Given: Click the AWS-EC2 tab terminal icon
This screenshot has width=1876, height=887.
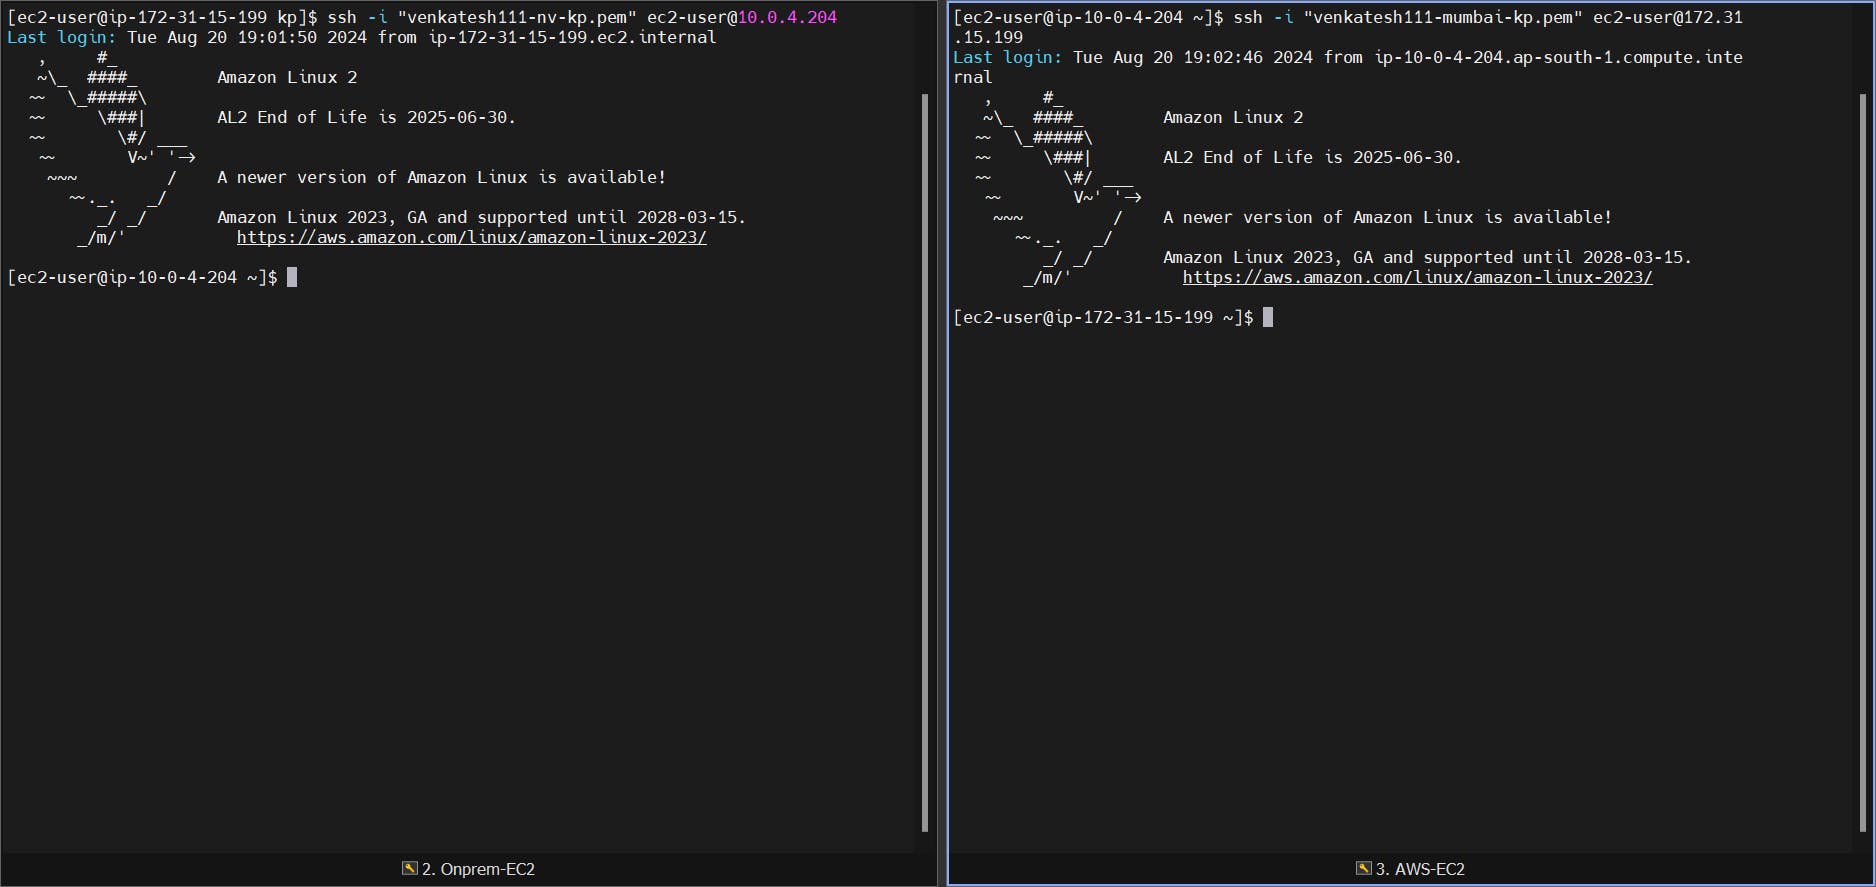Looking at the screenshot, I should coord(1363,868).
